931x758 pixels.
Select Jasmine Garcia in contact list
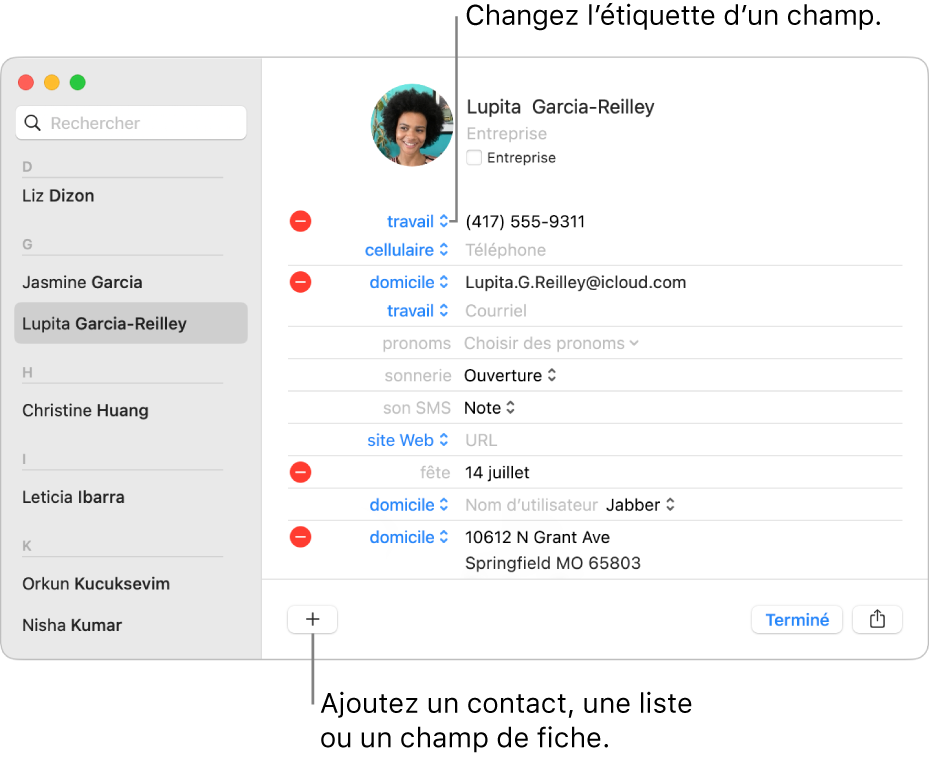pyautogui.click(x=83, y=282)
